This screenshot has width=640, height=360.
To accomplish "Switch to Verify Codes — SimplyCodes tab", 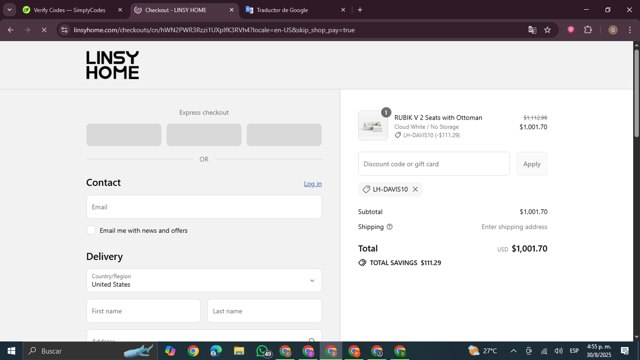I will [x=69, y=10].
